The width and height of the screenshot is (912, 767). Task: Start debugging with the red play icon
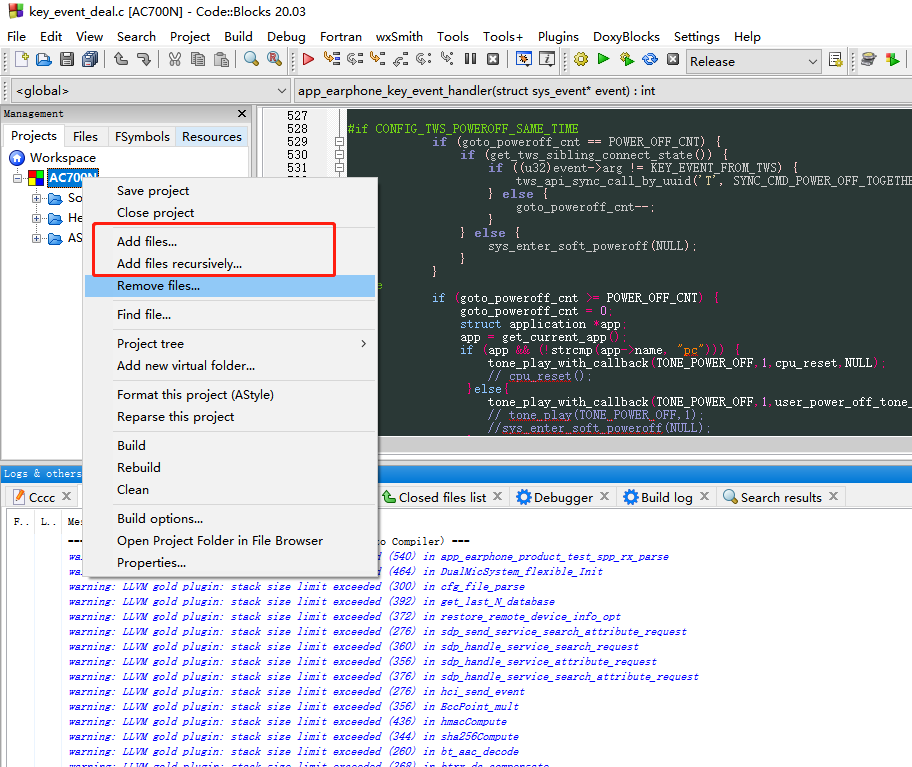coord(308,59)
